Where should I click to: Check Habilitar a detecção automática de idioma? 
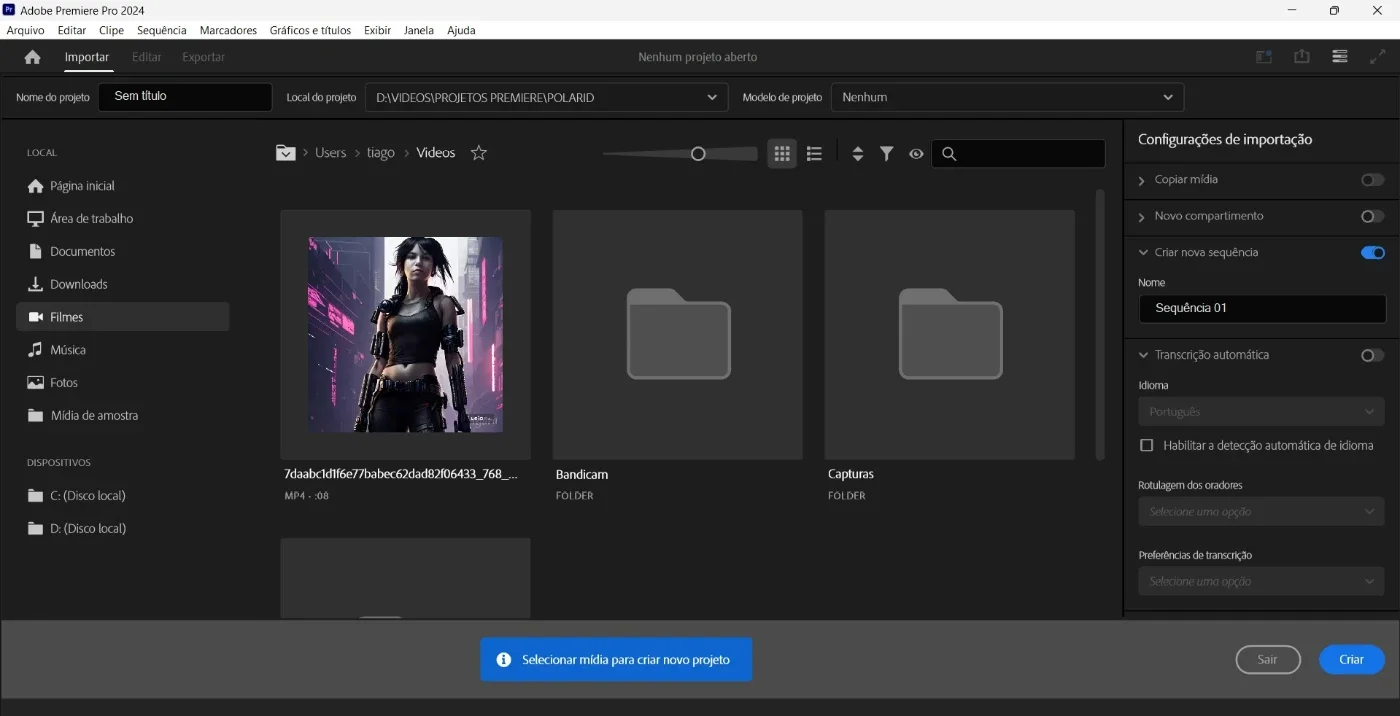pos(1147,445)
